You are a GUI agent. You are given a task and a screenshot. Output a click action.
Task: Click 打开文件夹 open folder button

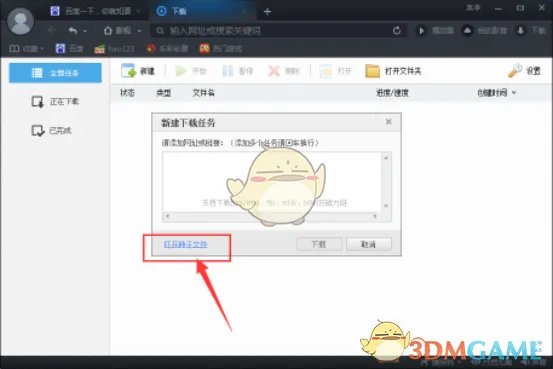pyautogui.click(x=393, y=71)
